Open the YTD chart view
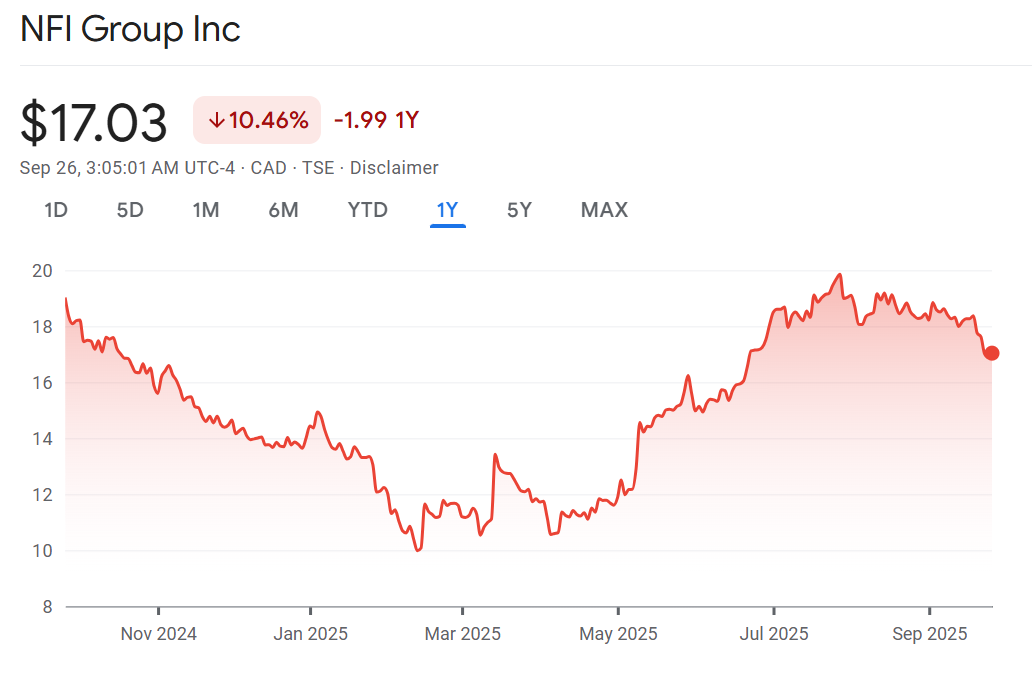Screen dimensions: 1032x673 [x=367, y=210]
